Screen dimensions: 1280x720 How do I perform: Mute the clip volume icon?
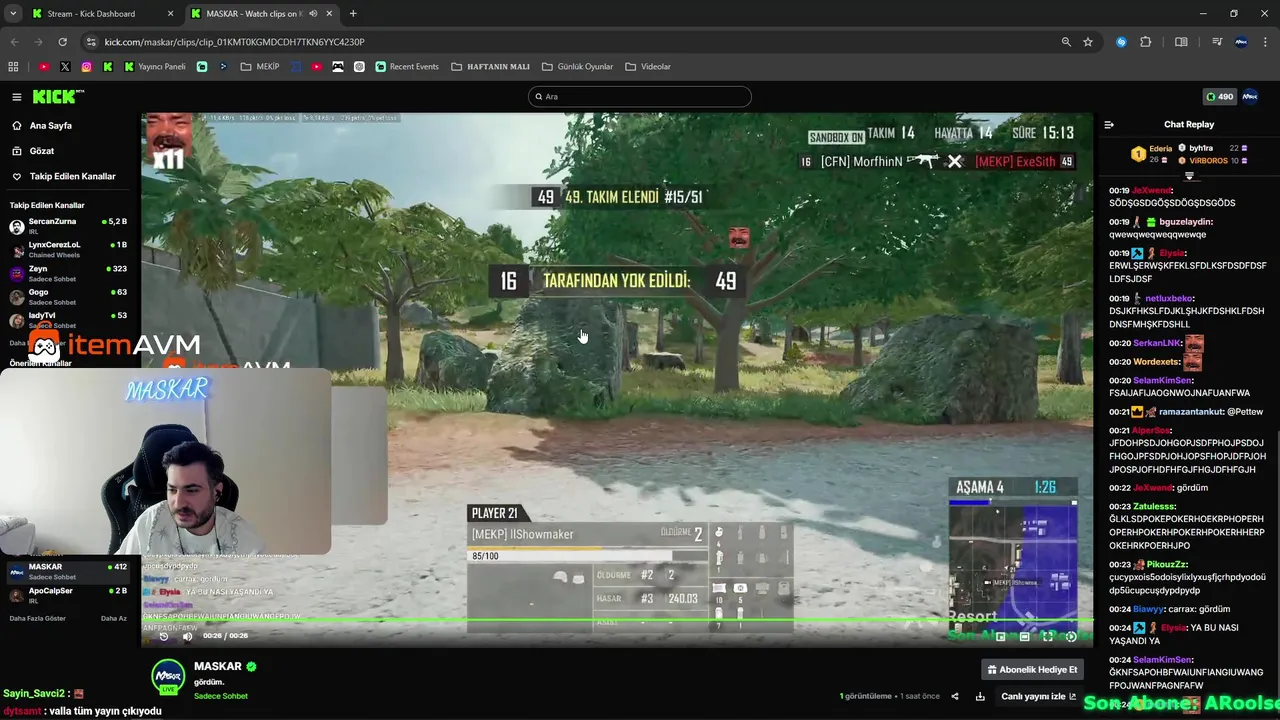click(x=187, y=636)
